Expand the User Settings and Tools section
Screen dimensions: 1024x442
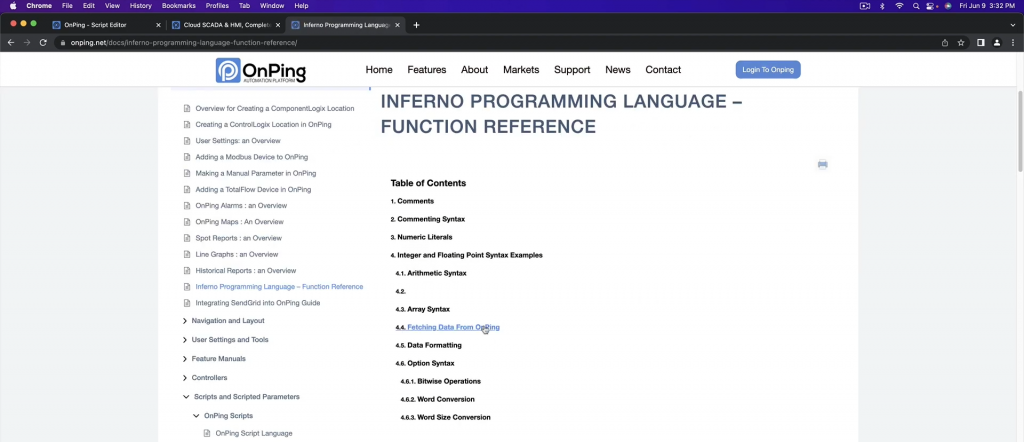coord(185,339)
